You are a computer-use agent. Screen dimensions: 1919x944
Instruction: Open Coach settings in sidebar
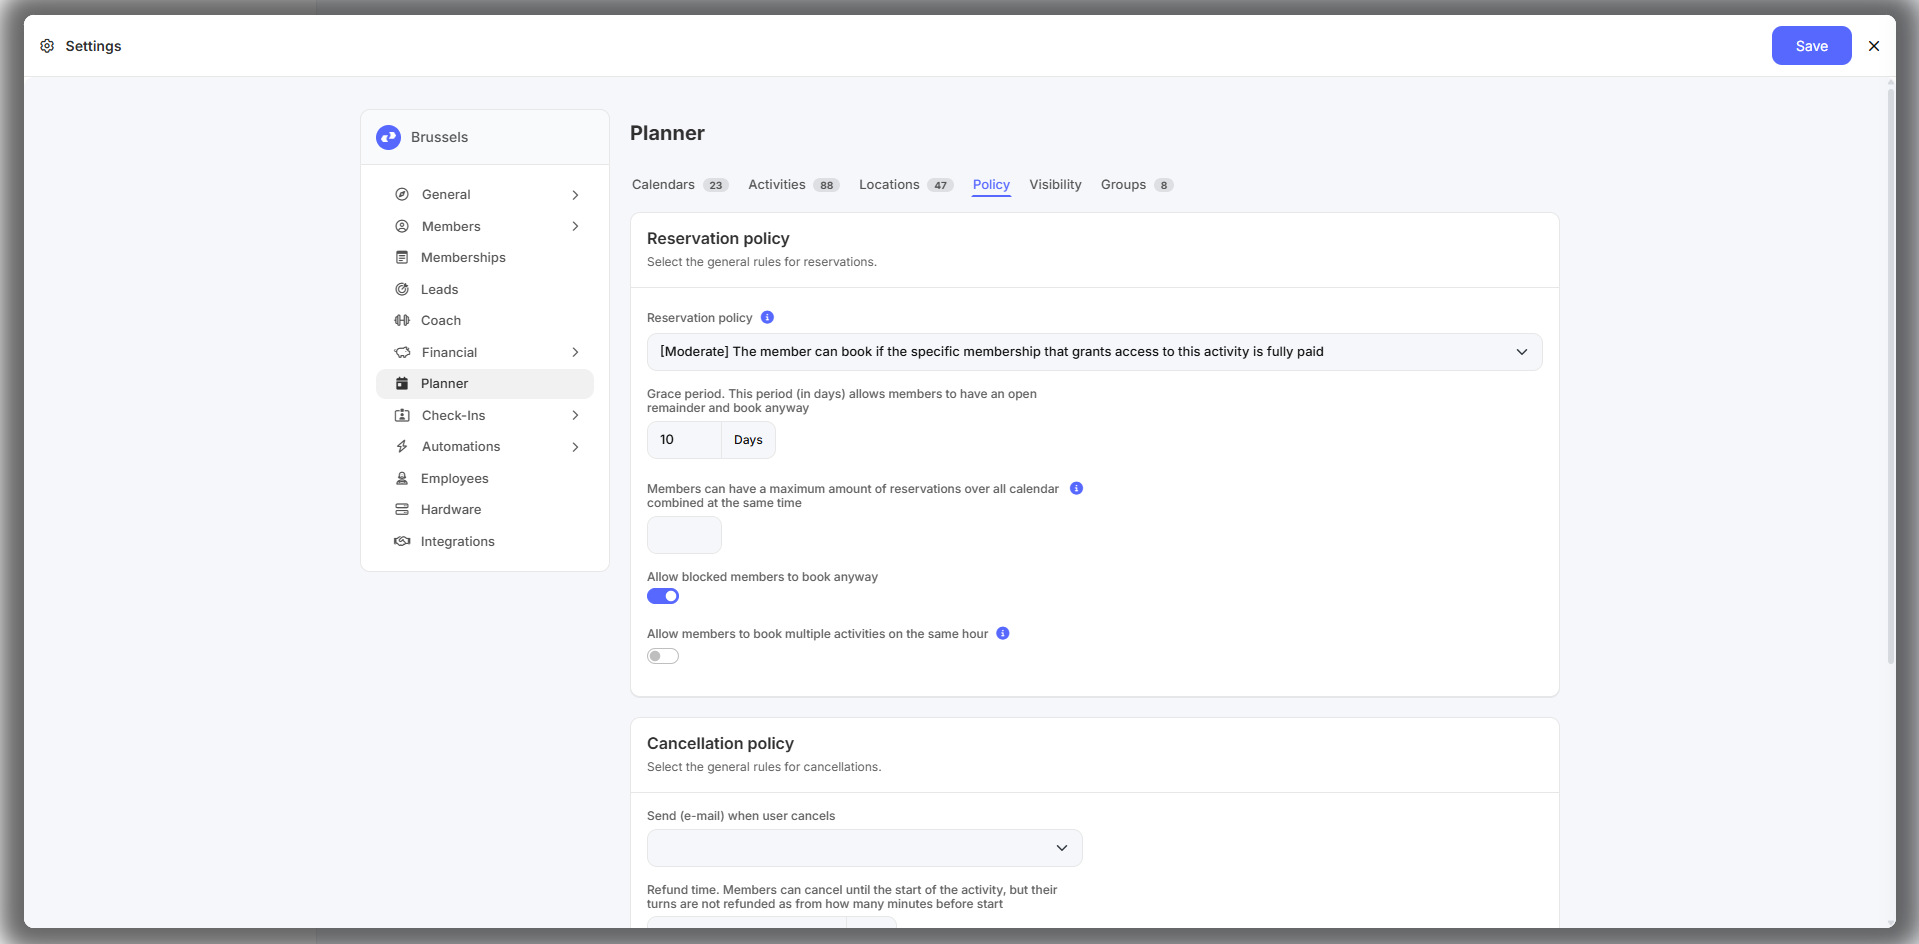(485, 320)
